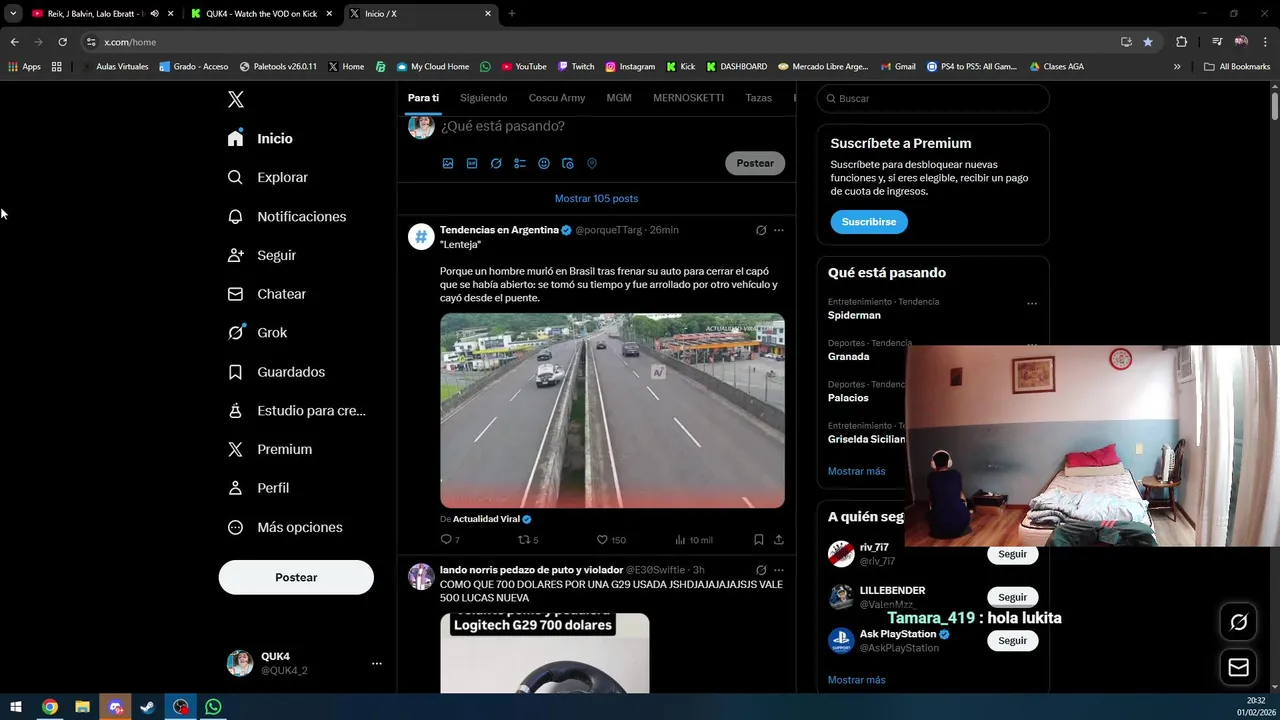The width and height of the screenshot is (1280, 720).
Task: Switch to Coscu Army tab
Action: pyautogui.click(x=557, y=98)
